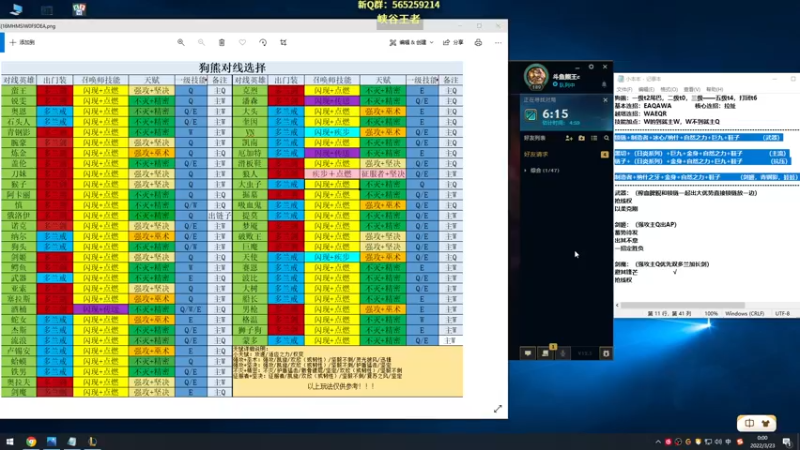Open the missions icon with badge 1

[545, 353]
